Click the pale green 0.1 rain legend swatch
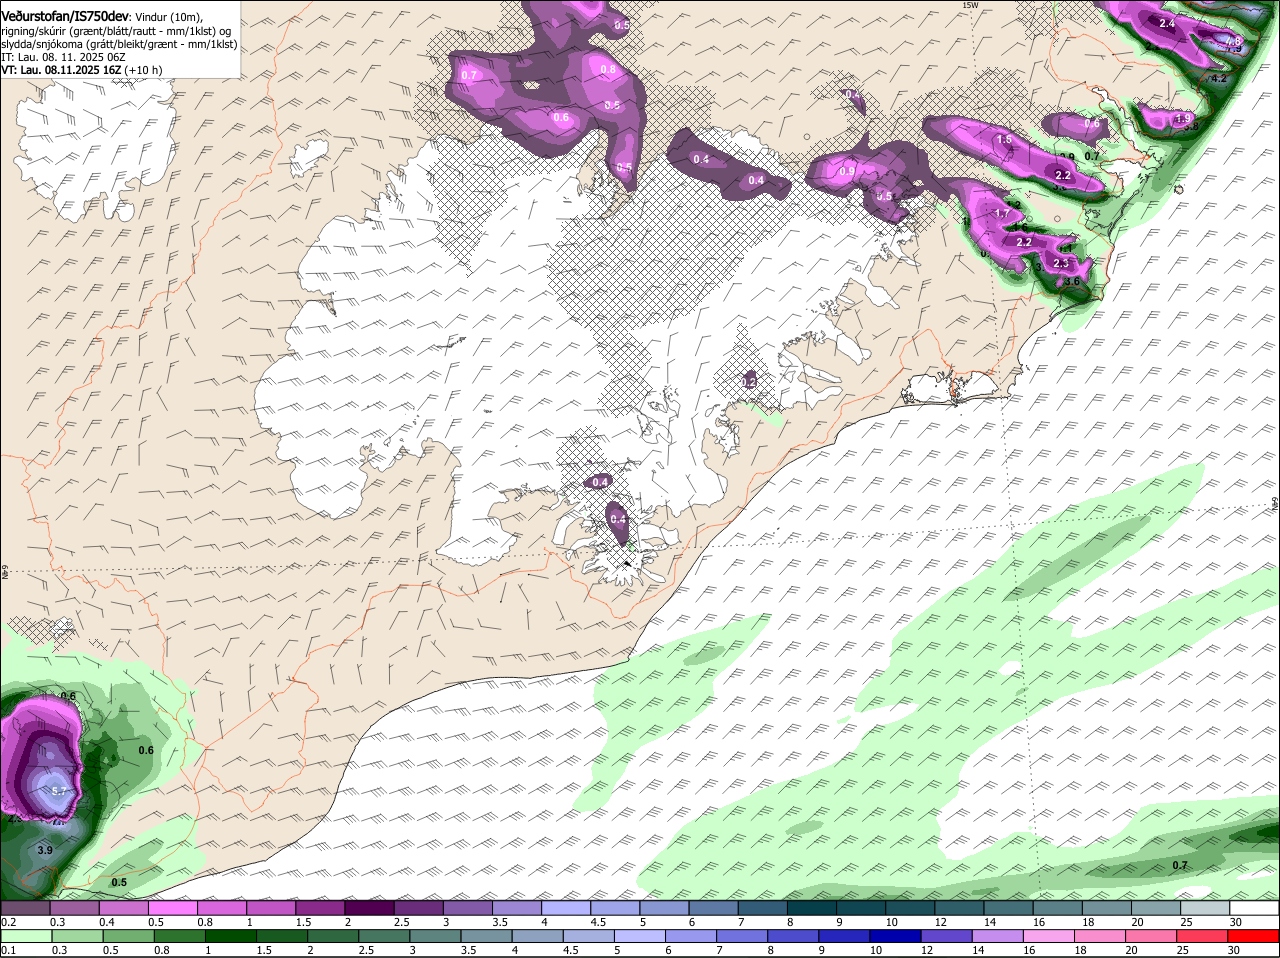Viewport: 1280px width, 958px height. pos(25,937)
